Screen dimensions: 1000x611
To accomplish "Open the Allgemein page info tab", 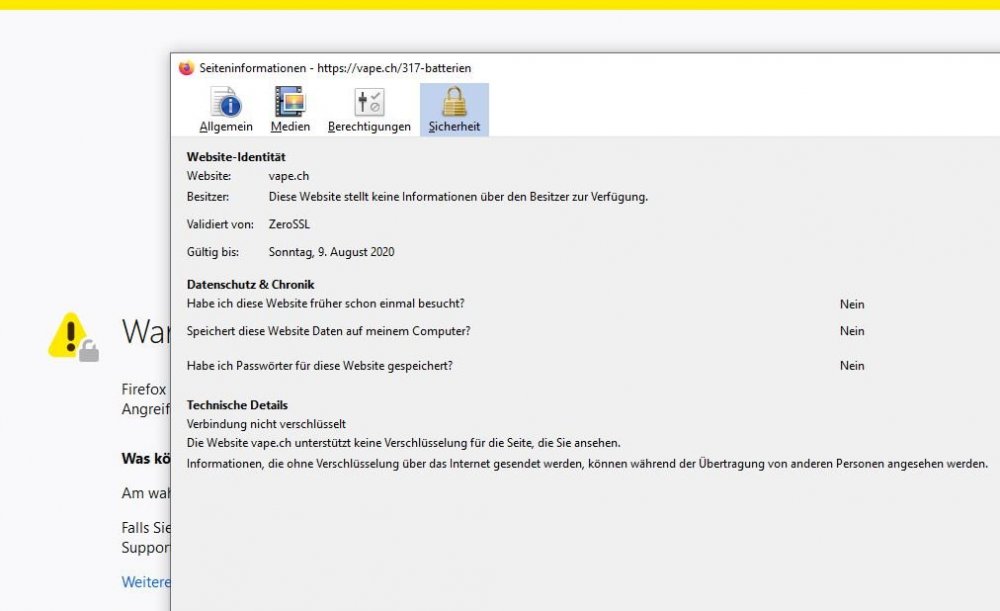I will click(226, 110).
